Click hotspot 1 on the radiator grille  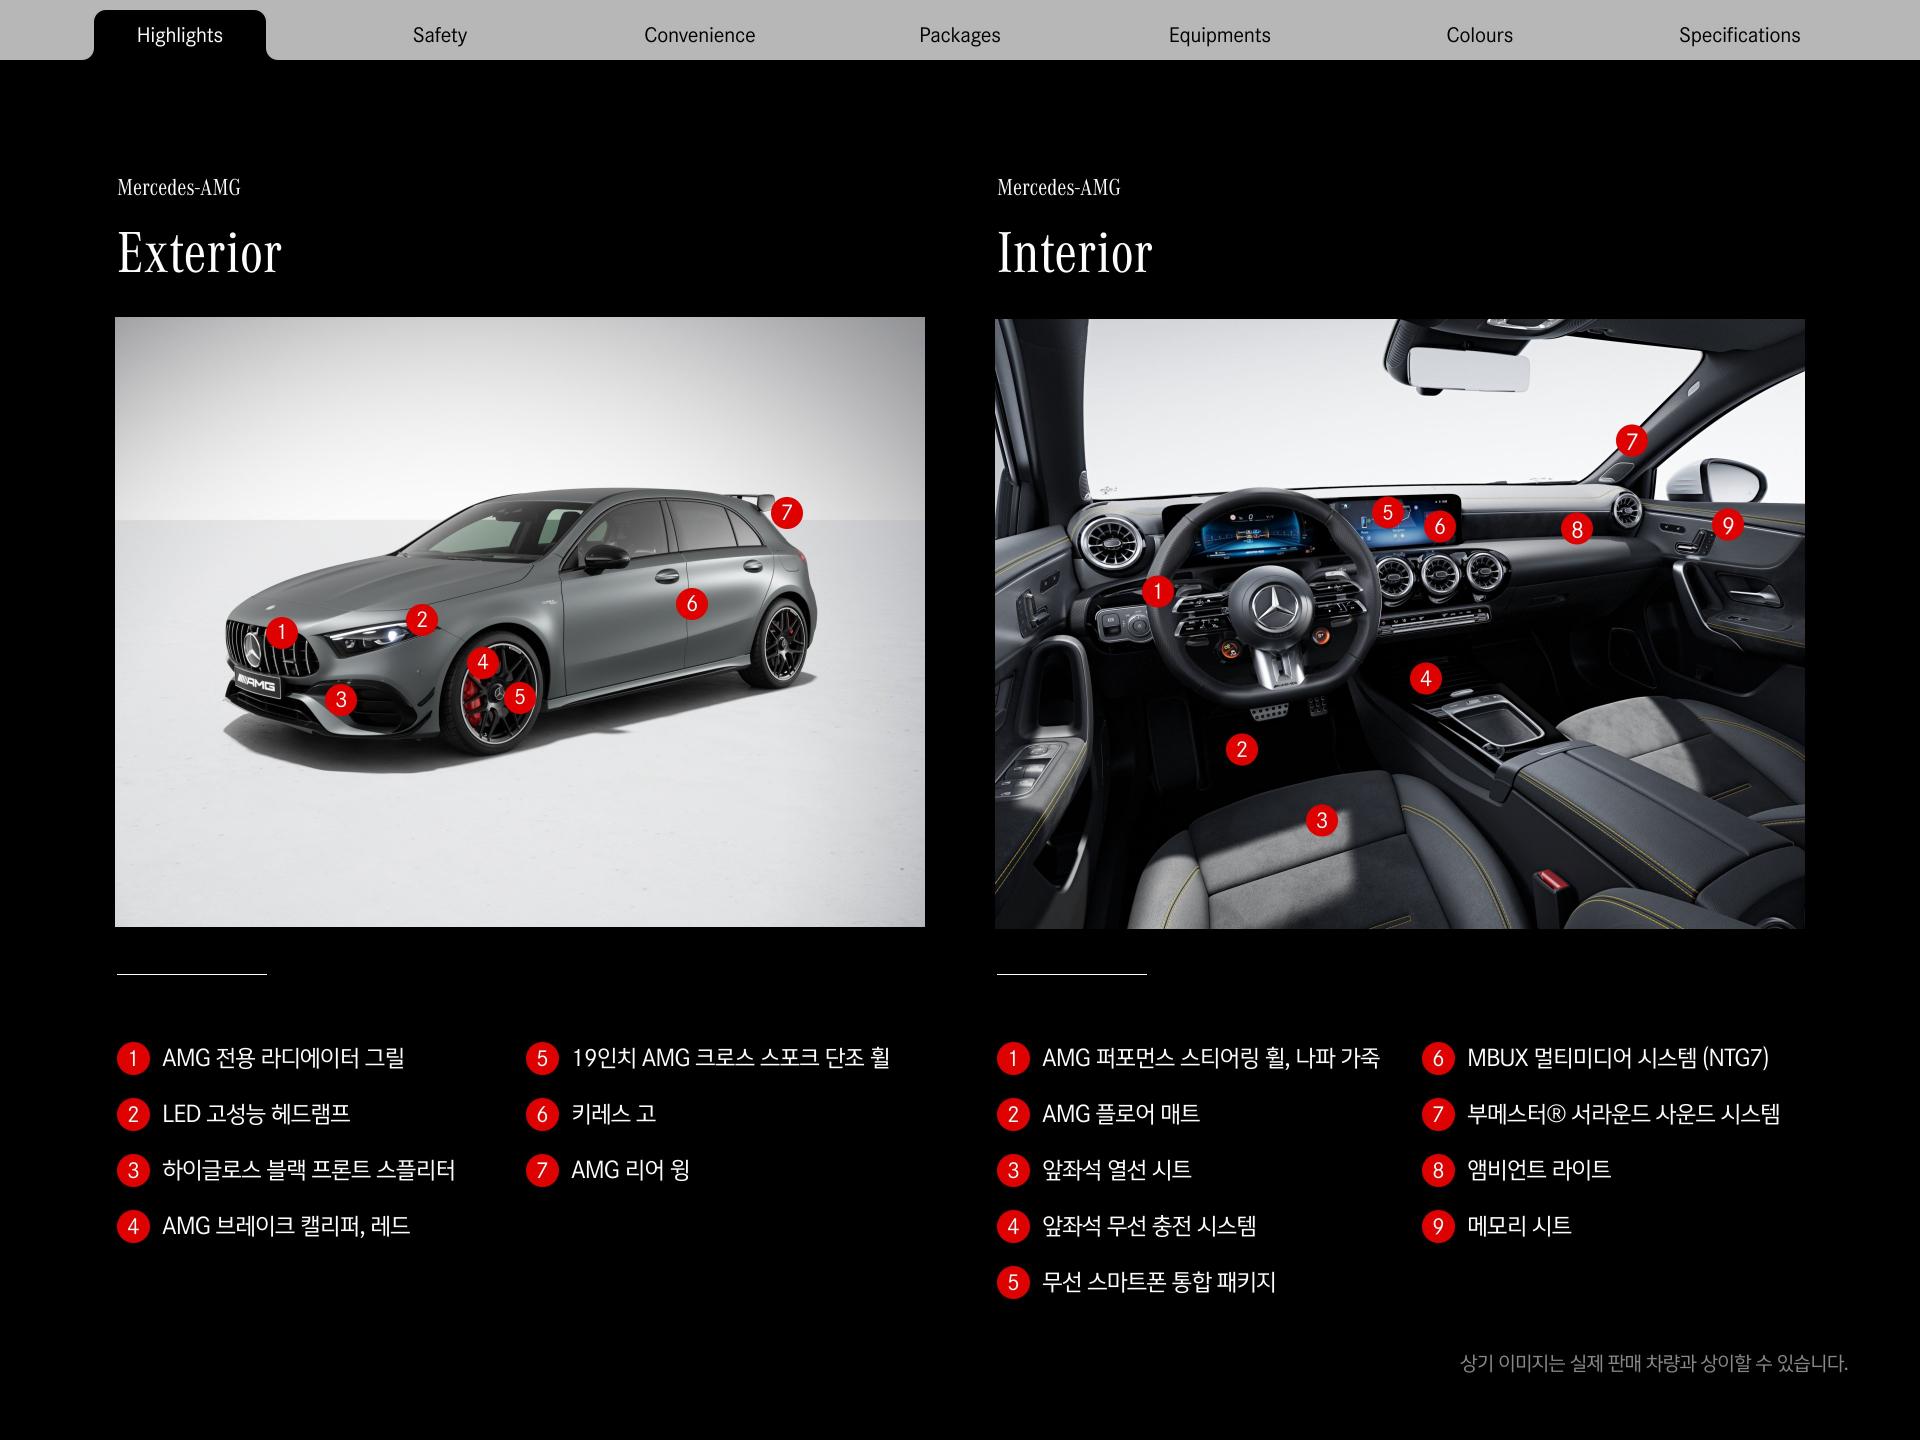[x=282, y=632]
